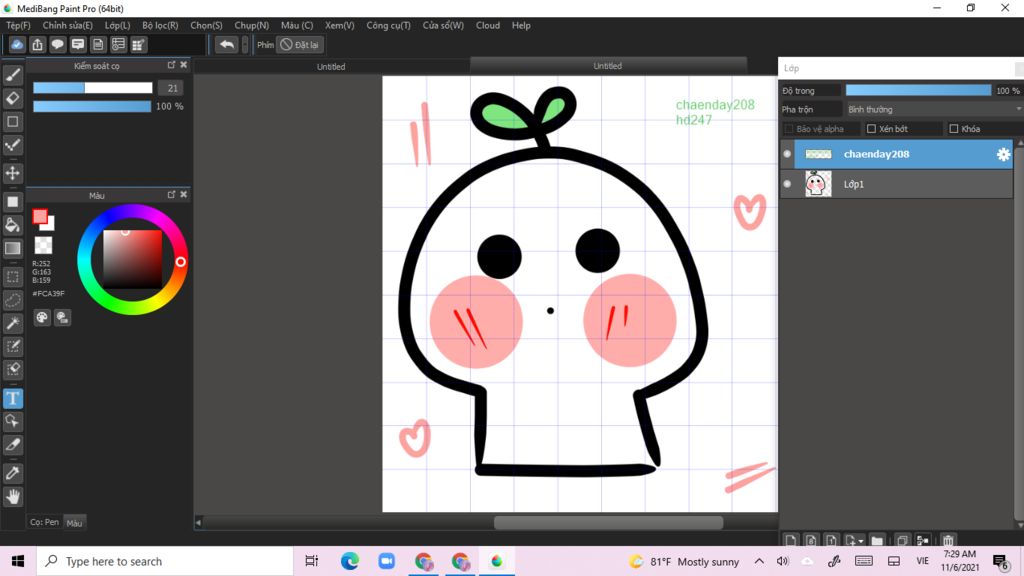Click the export/share icon in toolbar

37,44
